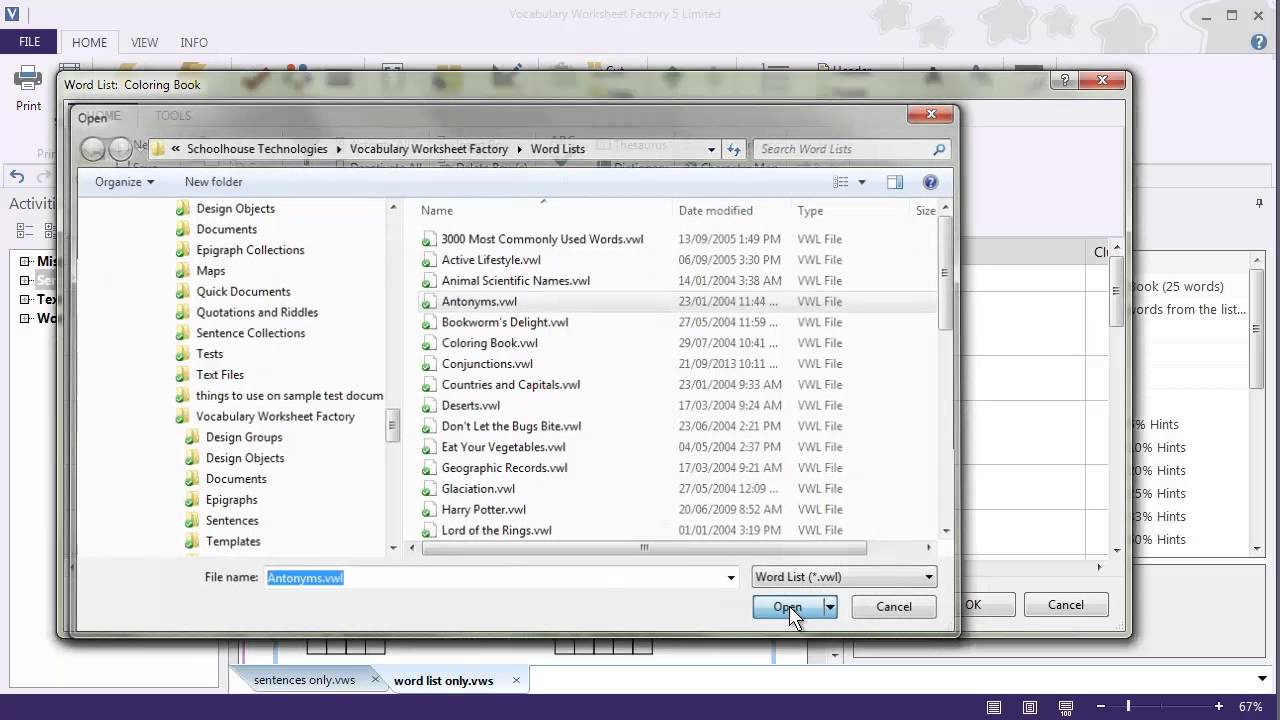Cancel the Open file dialog
The height and width of the screenshot is (720, 1280).
894,607
